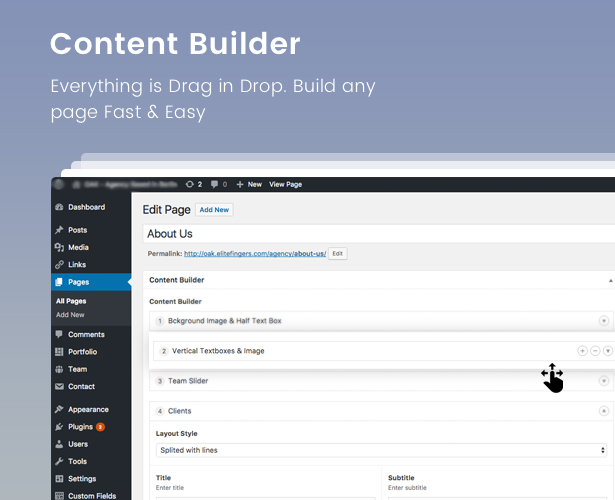This screenshot has width=615, height=500.
Task: Open Portfolio in the sidebar
Action: [82, 352]
